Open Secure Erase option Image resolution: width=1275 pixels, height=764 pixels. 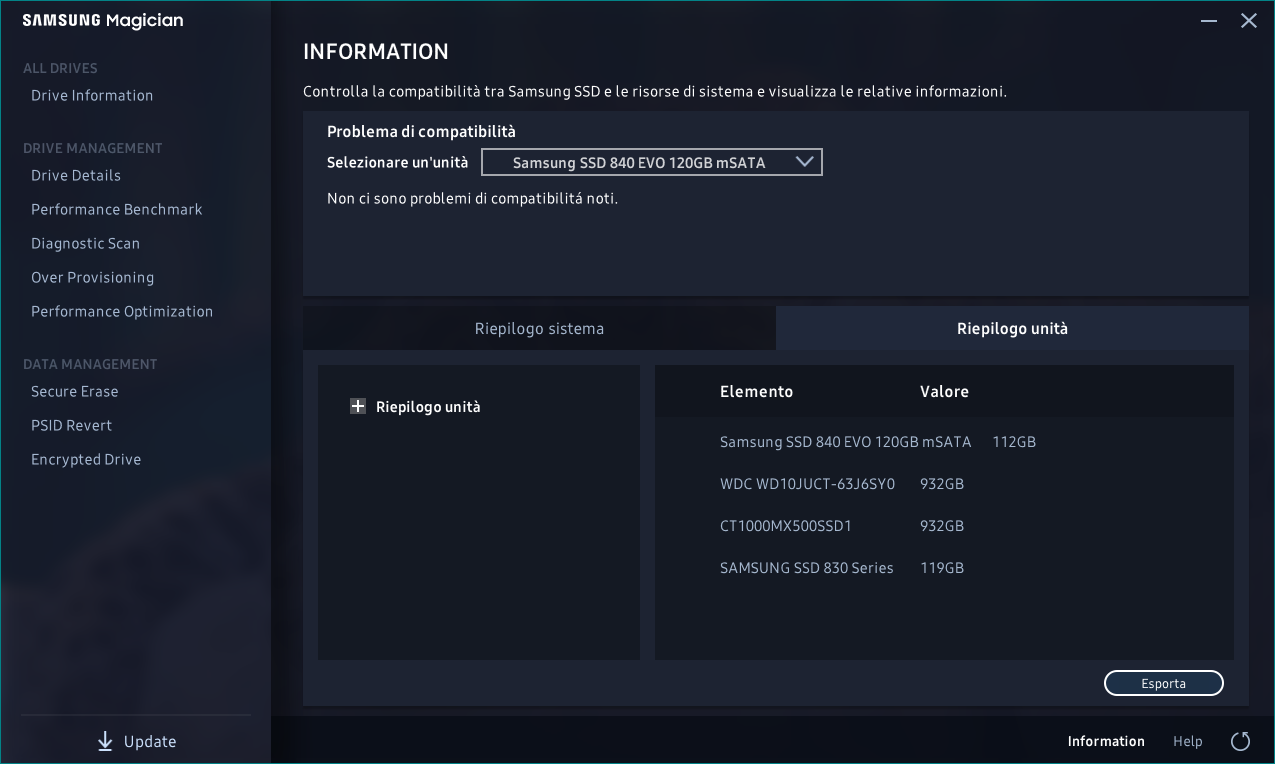[75, 391]
